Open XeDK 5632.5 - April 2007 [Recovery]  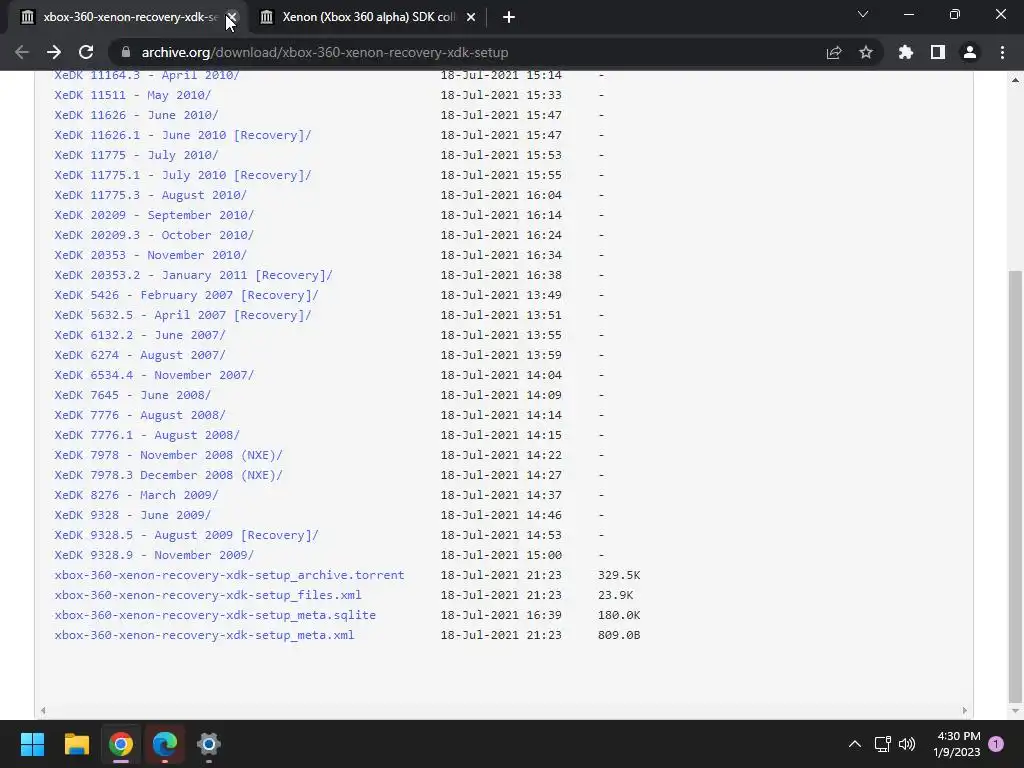[183, 315]
